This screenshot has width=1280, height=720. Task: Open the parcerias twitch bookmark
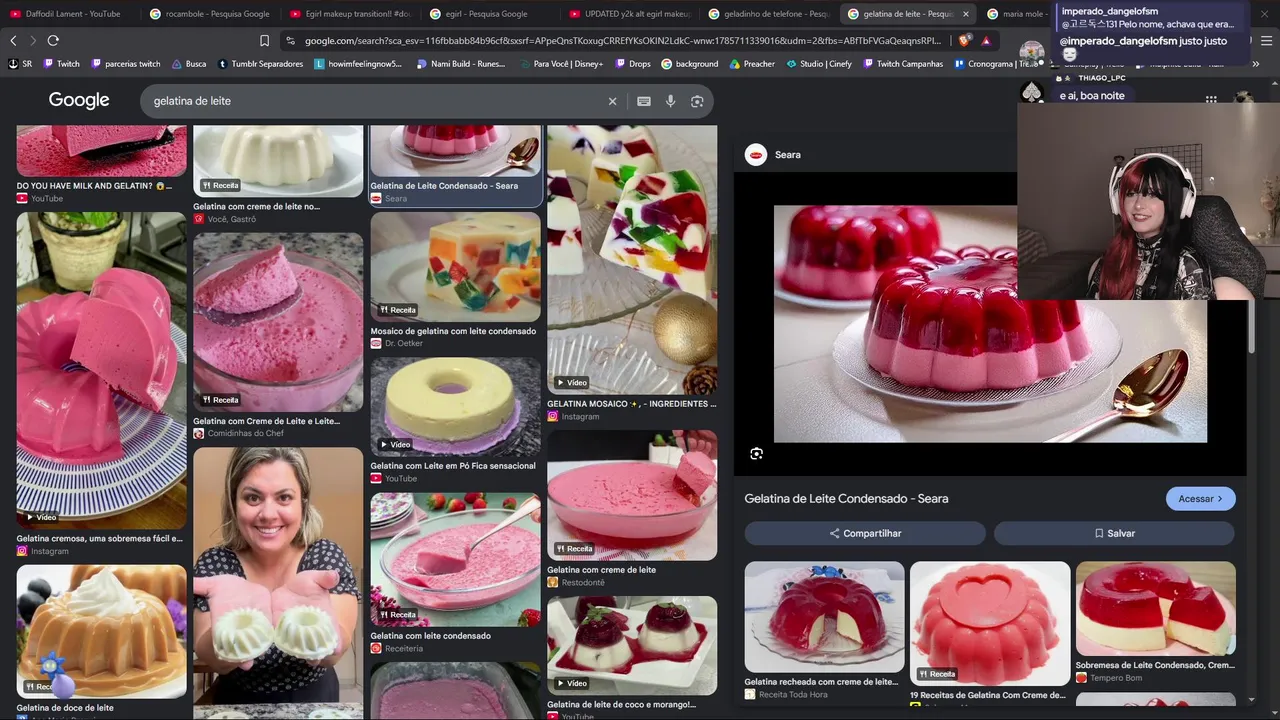pos(125,63)
